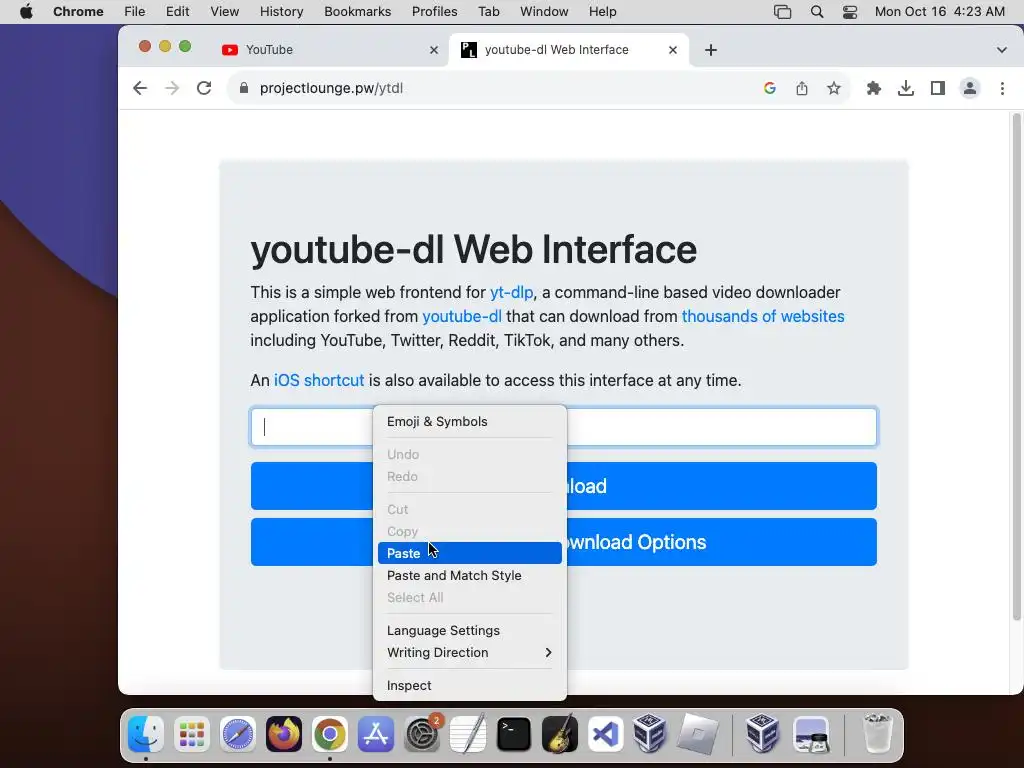Open Chrome's three-dot menu
Screen dimensions: 1024x768
point(1002,88)
